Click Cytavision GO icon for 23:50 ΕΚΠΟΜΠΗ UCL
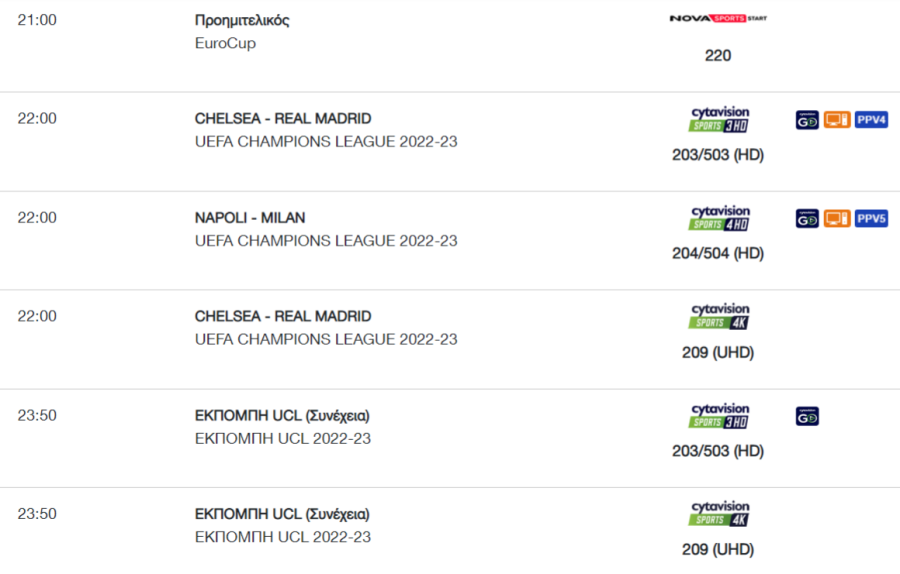The height and width of the screenshot is (574, 900). [x=807, y=416]
